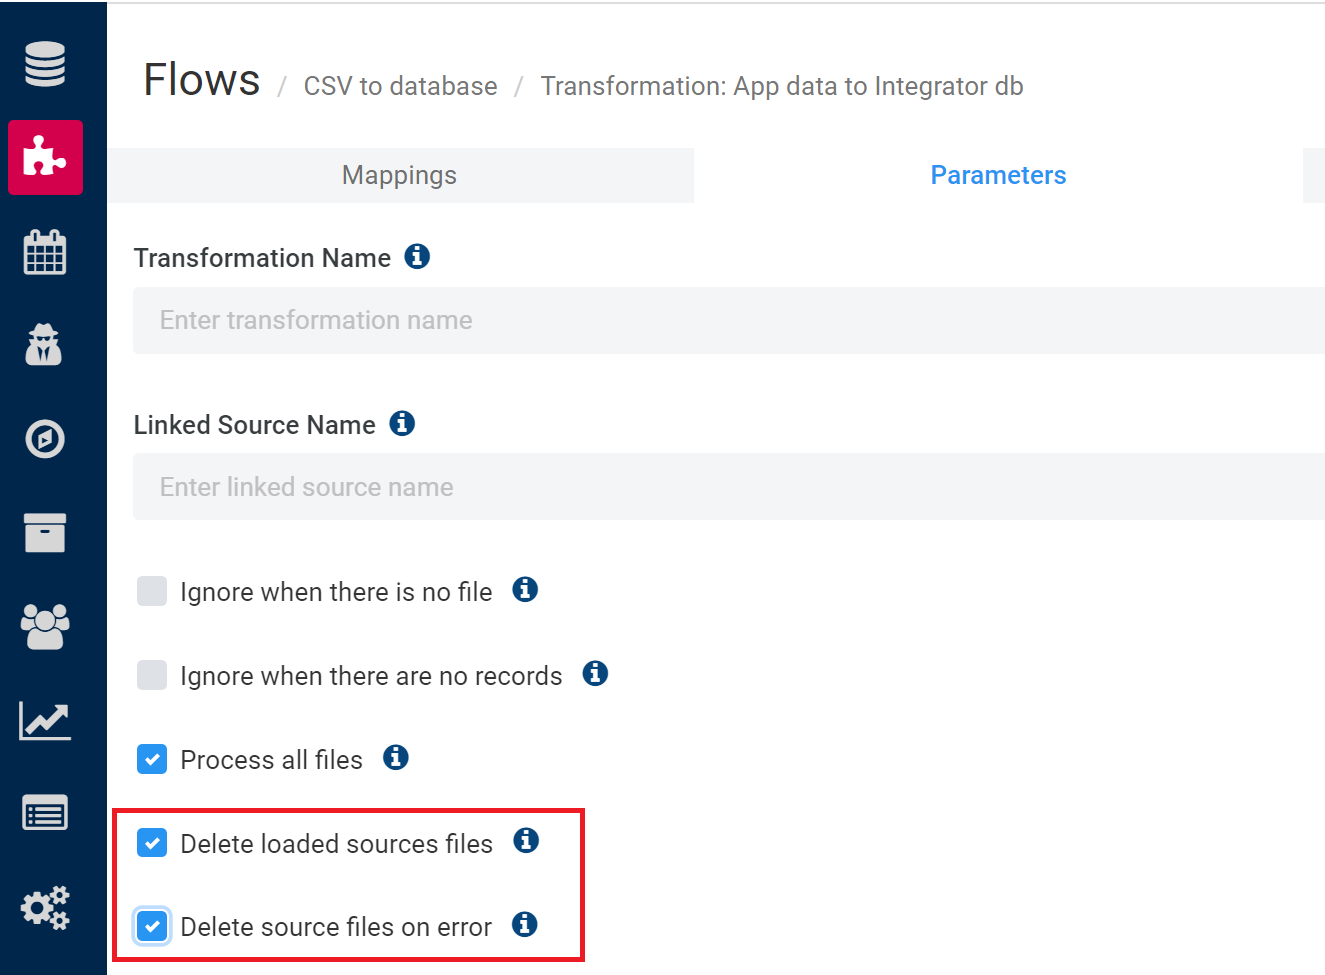Navigate to CSV to database flow via breadcrumb
Viewport: 1325px width, 975px height.
point(400,86)
